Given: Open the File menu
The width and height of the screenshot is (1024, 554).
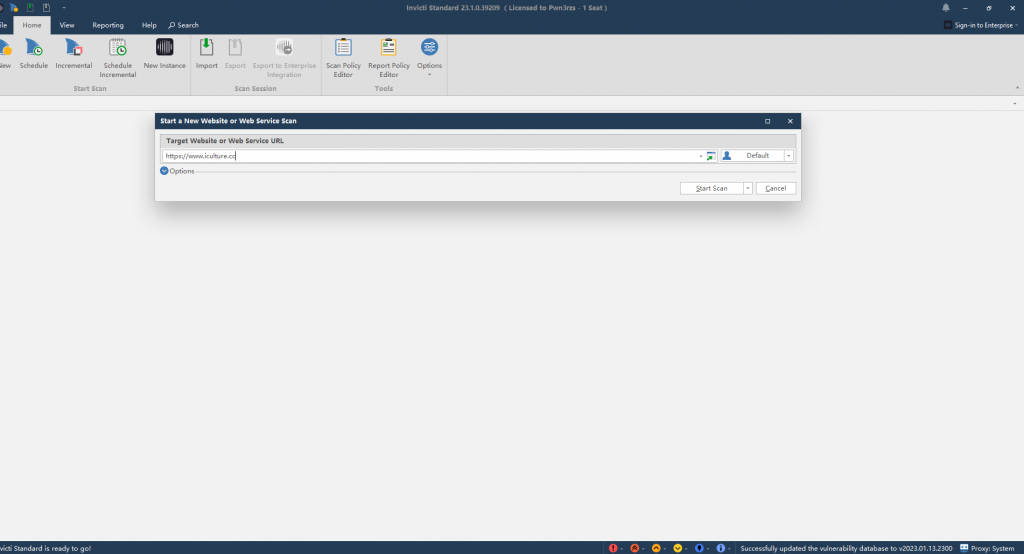Looking at the screenshot, I should pyautogui.click(x=3, y=25).
